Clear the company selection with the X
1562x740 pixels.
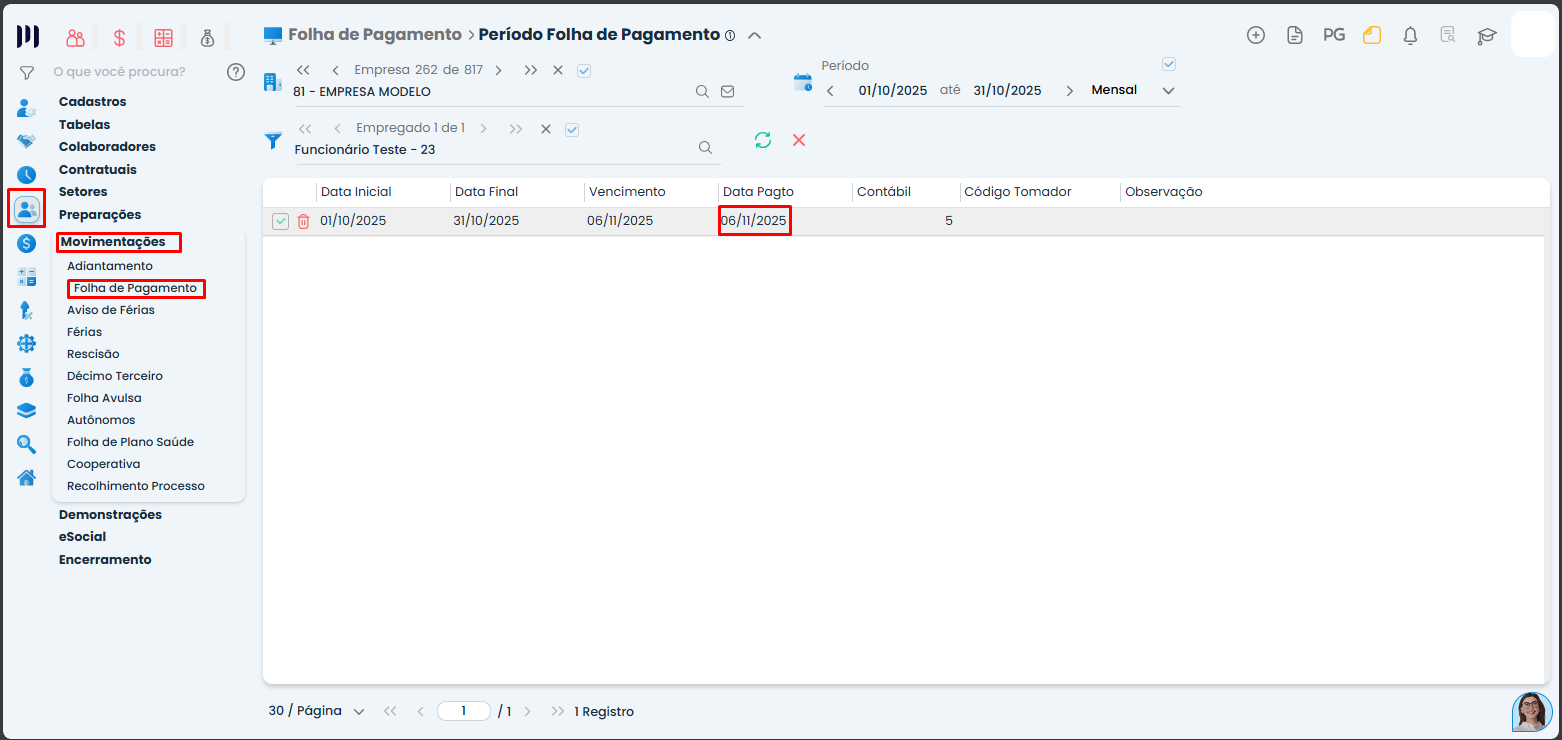tap(558, 70)
